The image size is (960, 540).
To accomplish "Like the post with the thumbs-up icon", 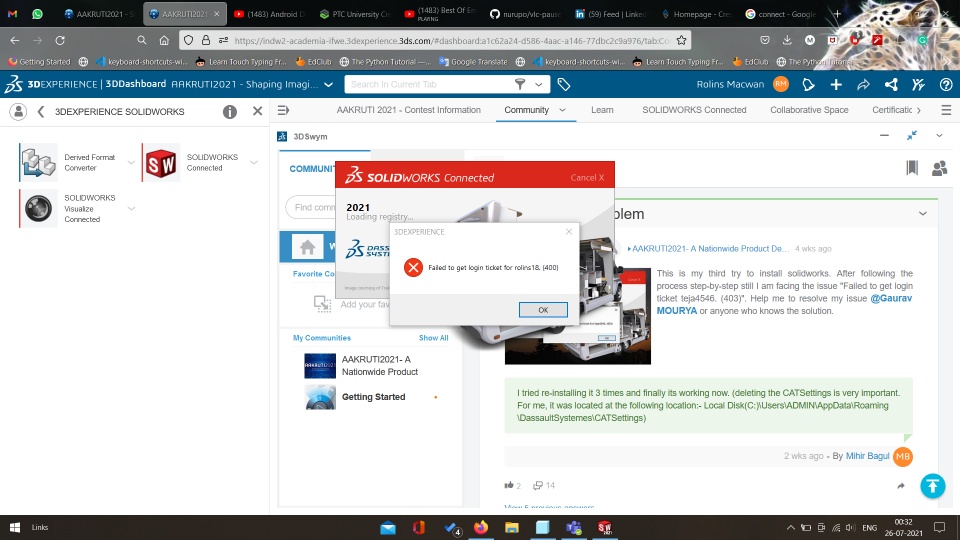I will tap(509, 485).
